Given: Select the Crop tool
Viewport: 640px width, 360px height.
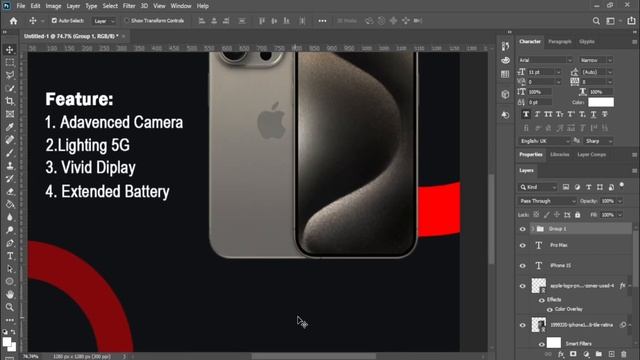Looking at the screenshot, I should 10,101.
